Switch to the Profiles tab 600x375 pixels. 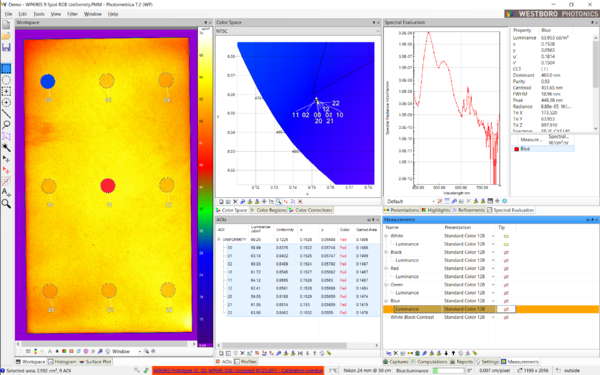(x=245, y=362)
